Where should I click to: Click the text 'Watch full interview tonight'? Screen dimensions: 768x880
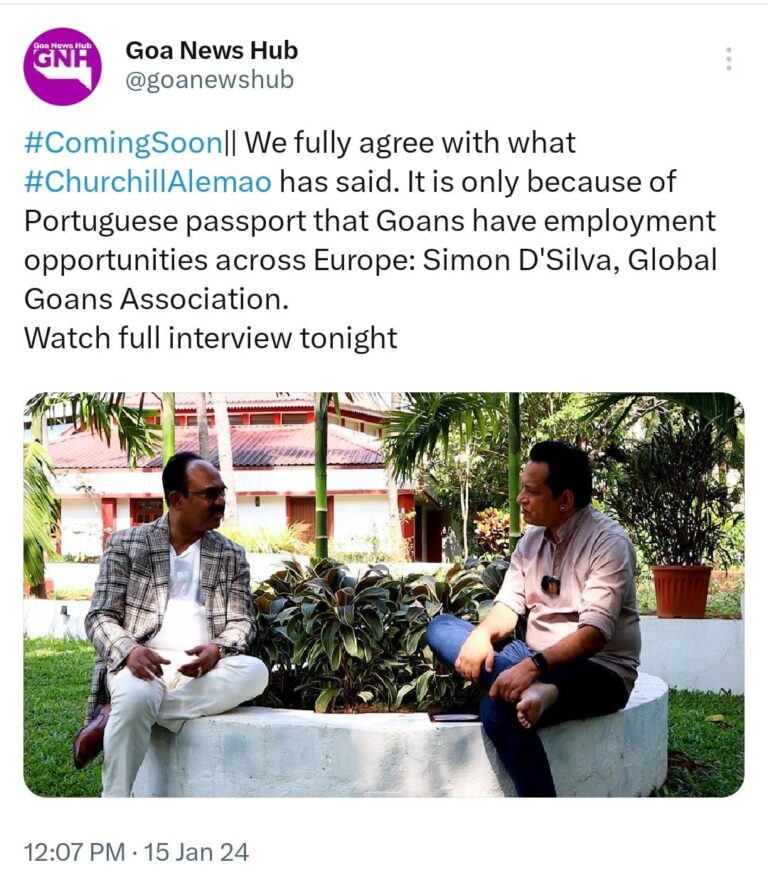click(x=211, y=338)
